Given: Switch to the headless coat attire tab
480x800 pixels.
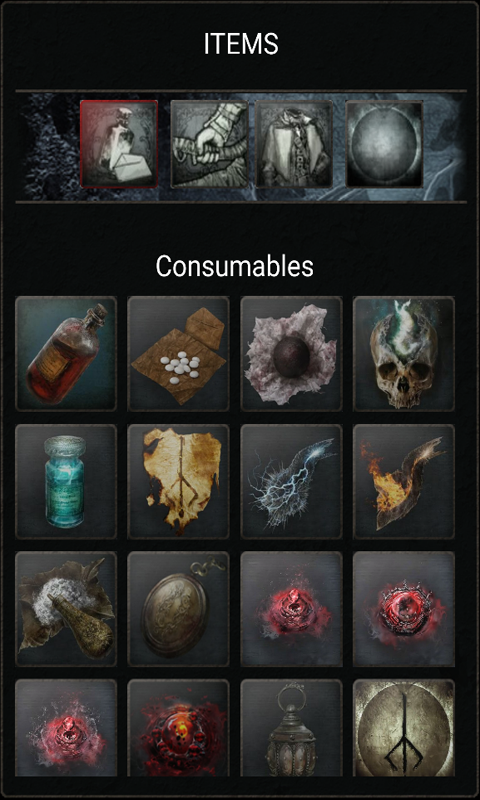Looking at the screenshot, I should click(294, 144).
